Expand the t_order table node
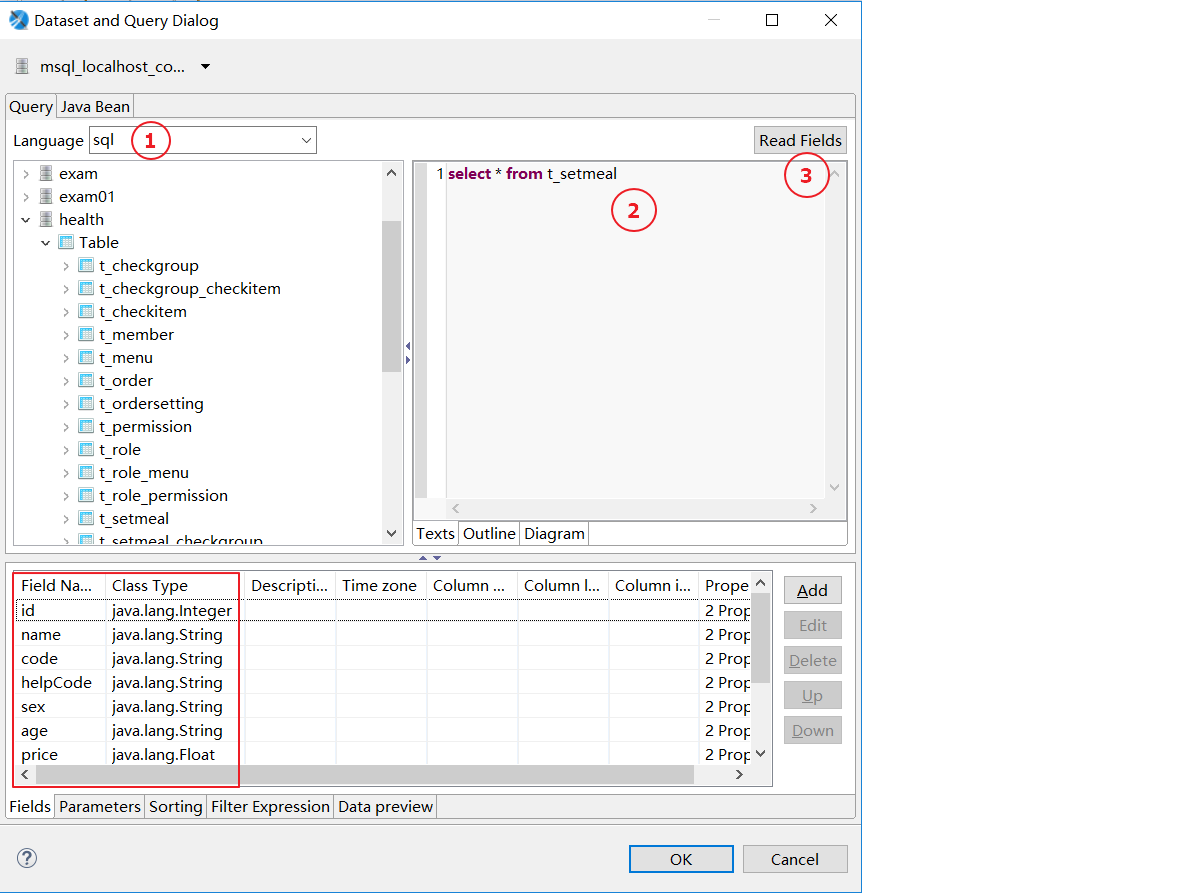 66,381
